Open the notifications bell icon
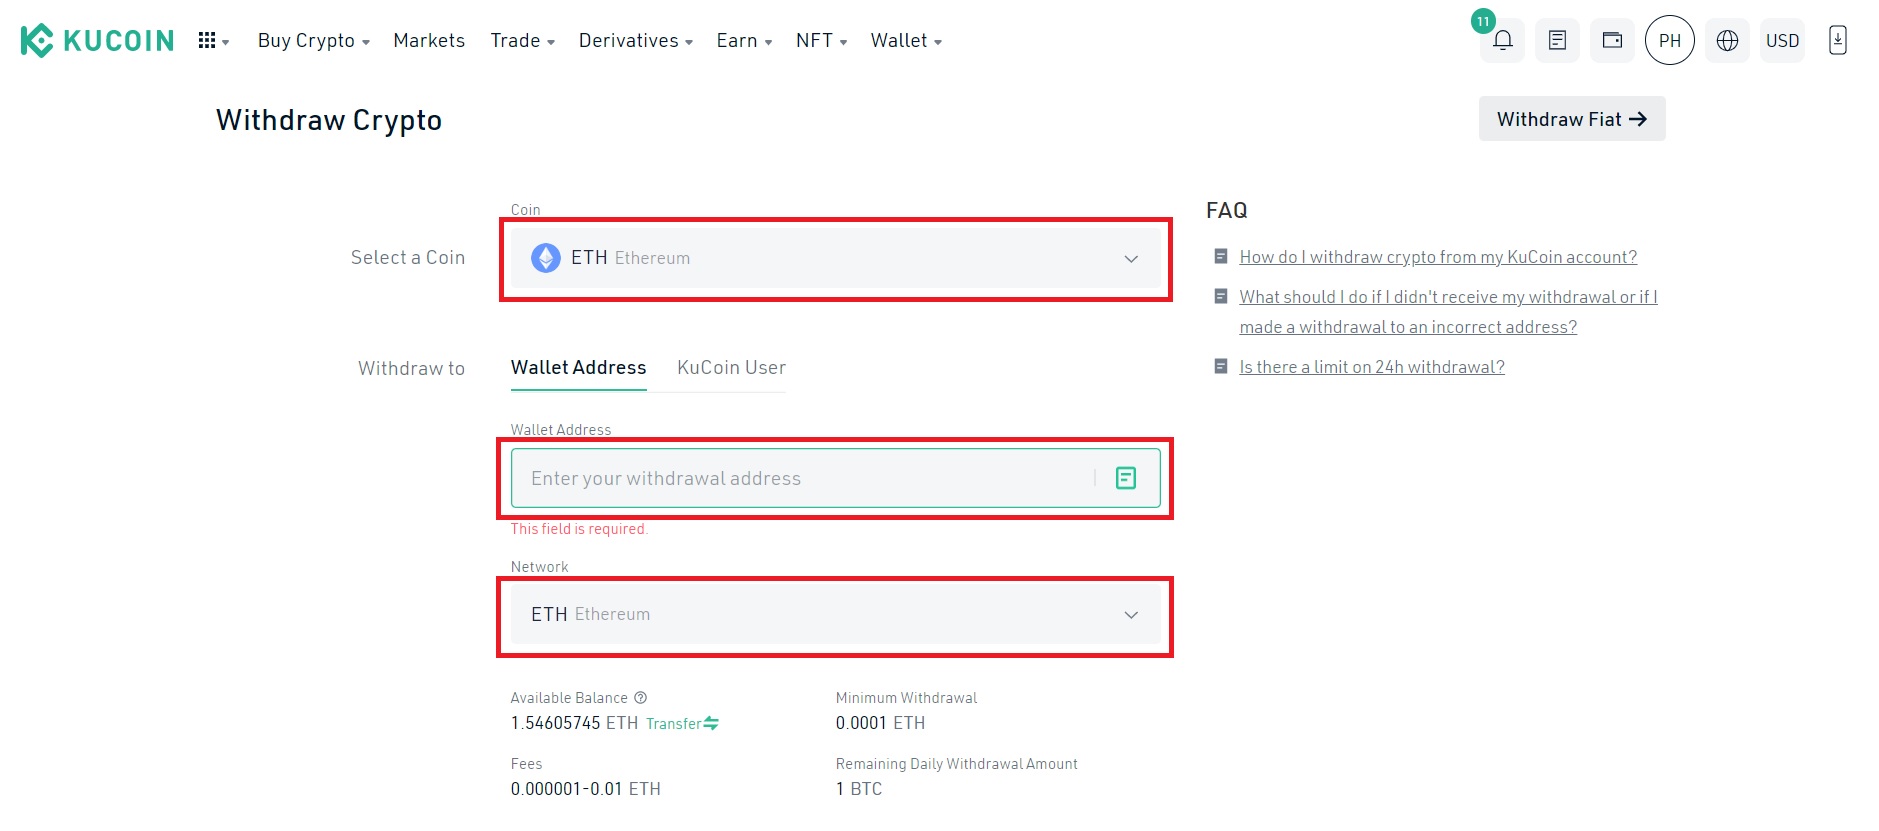1879x831 pixels. [x=1502, y=41]
